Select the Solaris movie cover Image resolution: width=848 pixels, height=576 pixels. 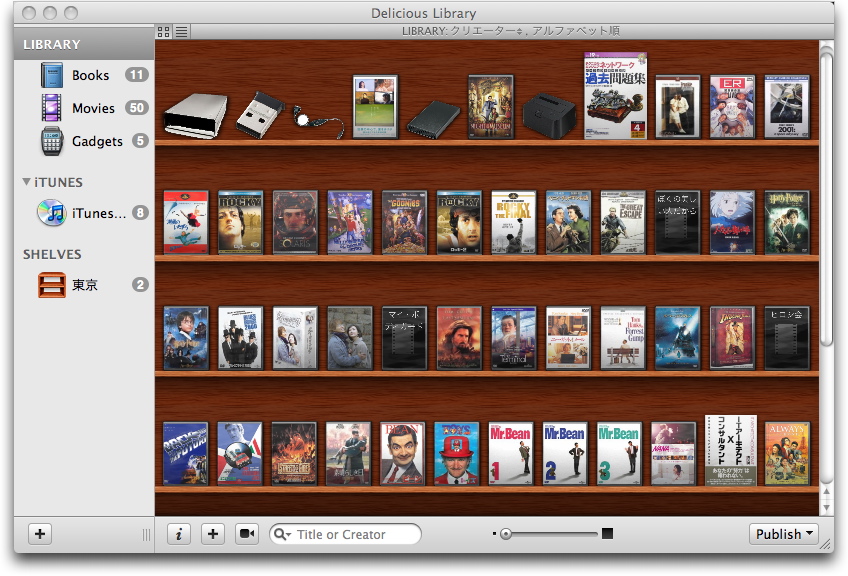295,222
